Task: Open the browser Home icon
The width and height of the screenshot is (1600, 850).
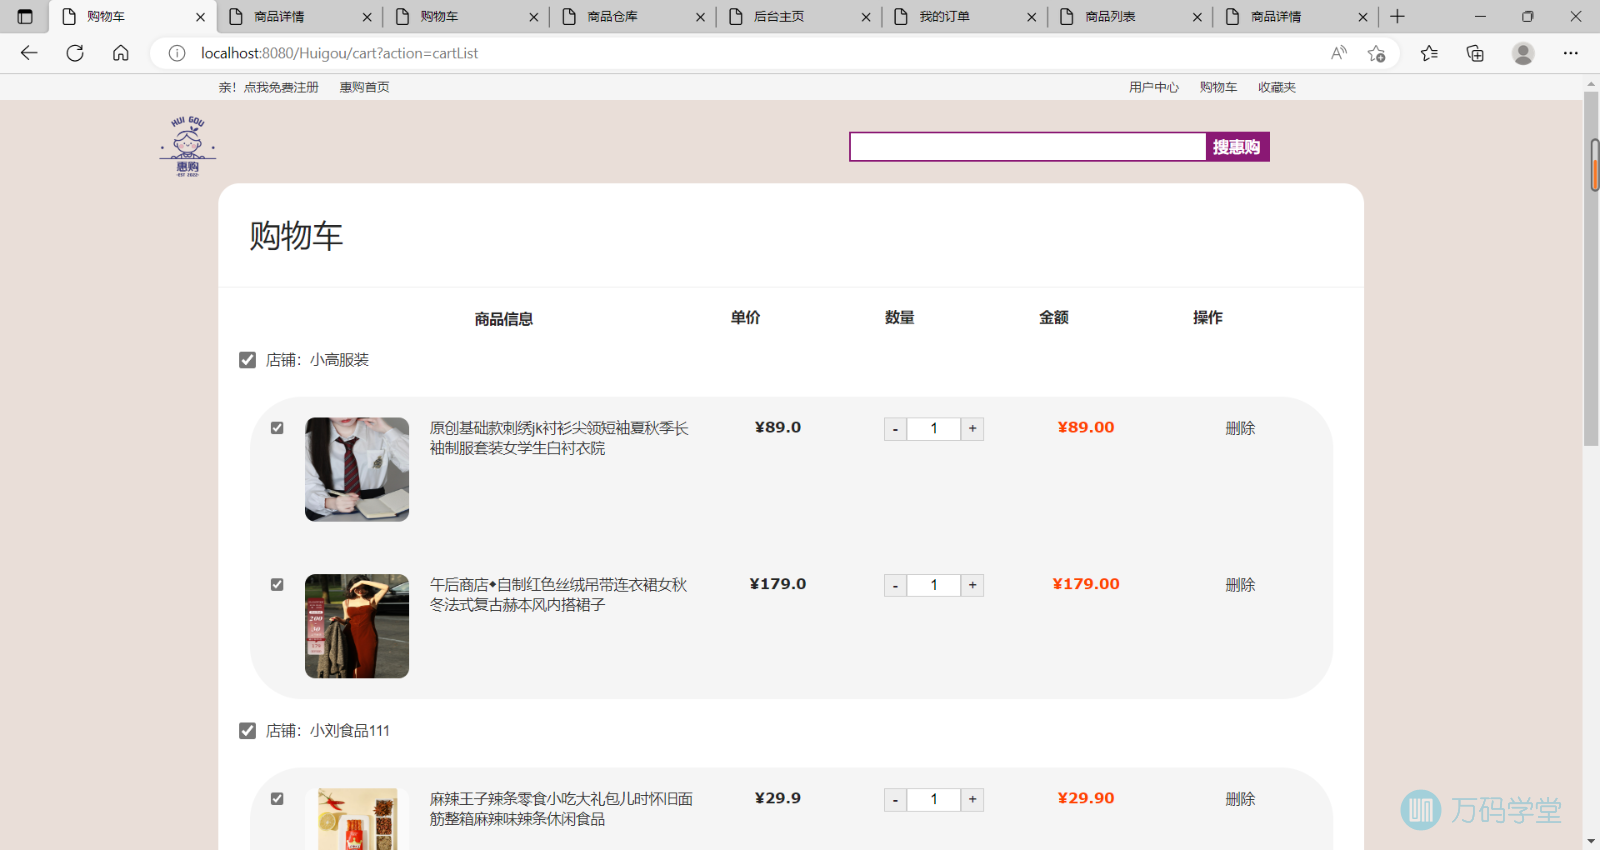Action: 121,53
